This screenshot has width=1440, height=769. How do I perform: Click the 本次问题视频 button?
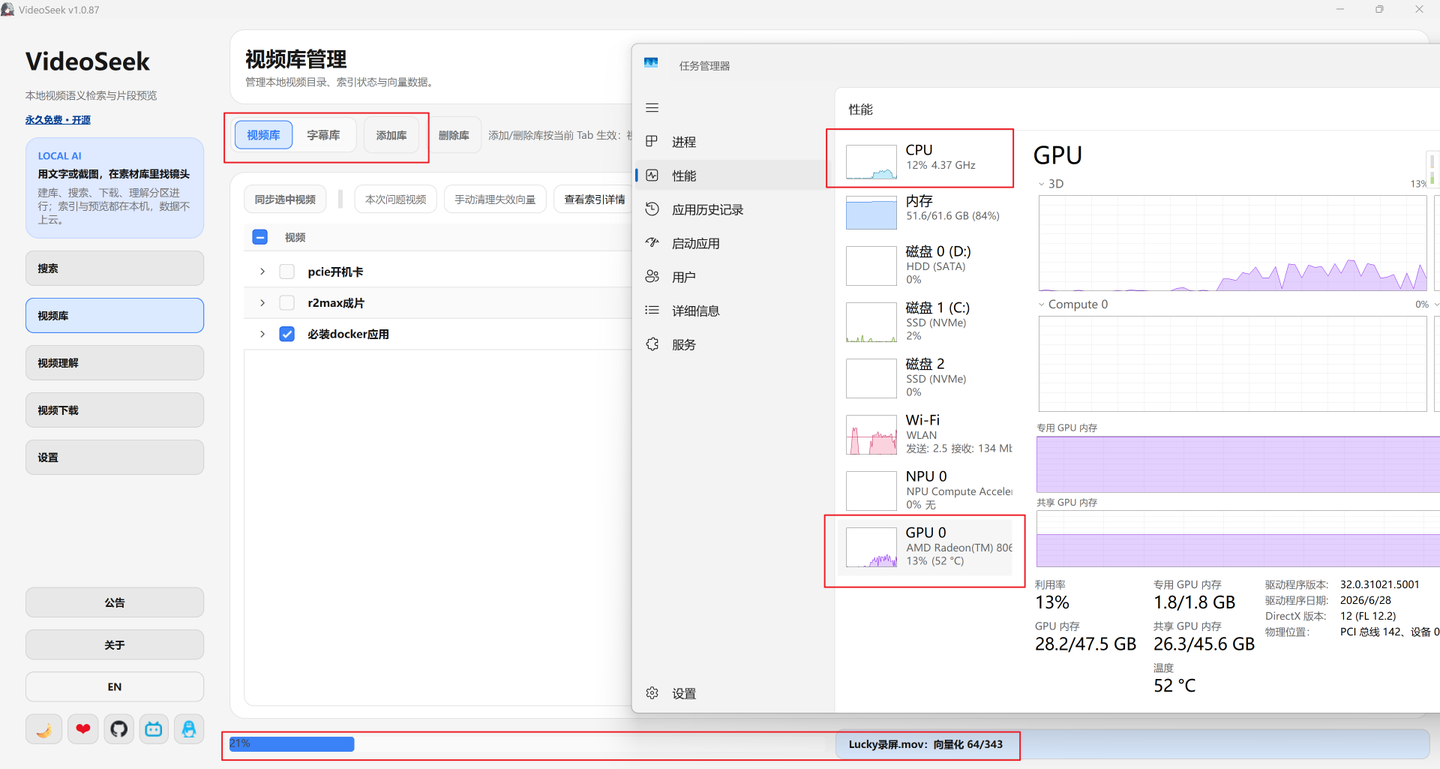pos(395,199)
